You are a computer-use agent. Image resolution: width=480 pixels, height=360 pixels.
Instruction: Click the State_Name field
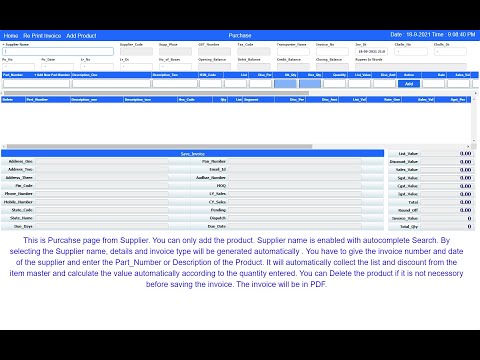(x=102, y=218)
